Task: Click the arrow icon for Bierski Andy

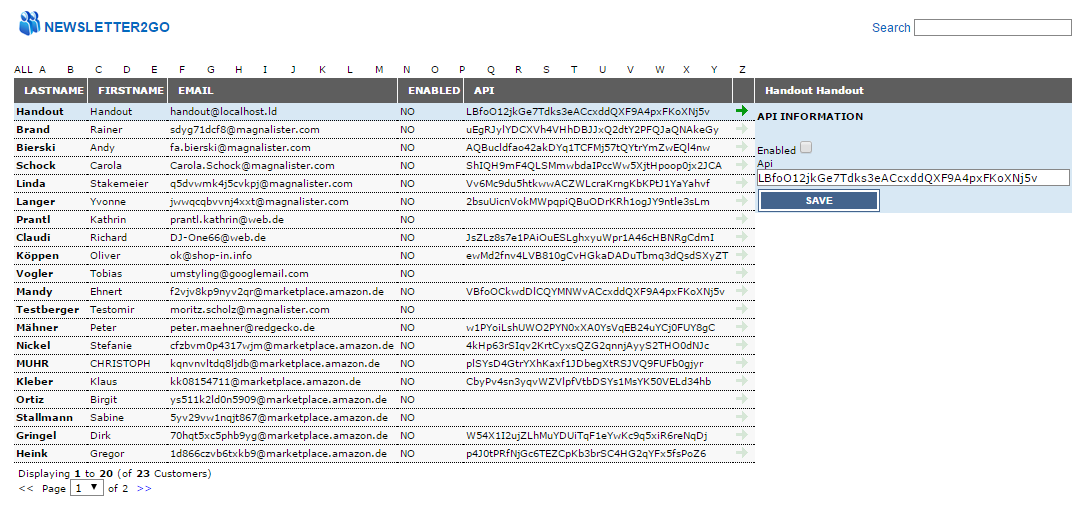Action: 741,146
